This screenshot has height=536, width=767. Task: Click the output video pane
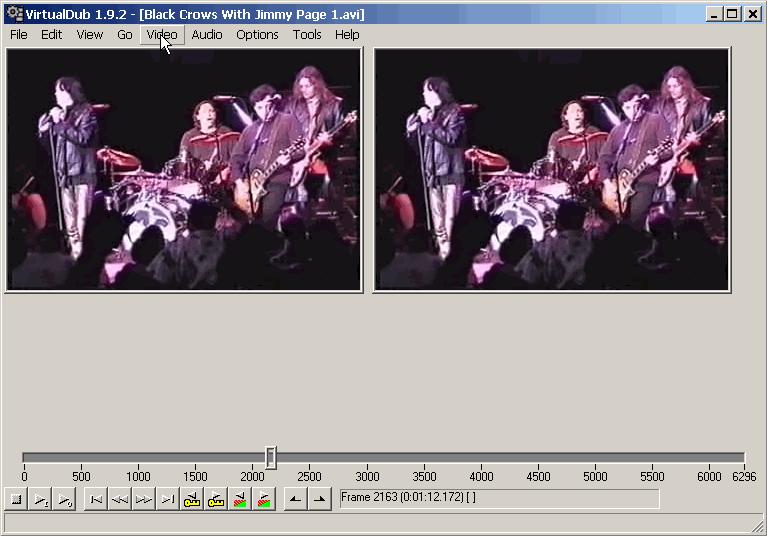pyautogui.click(x=552, y=170)
